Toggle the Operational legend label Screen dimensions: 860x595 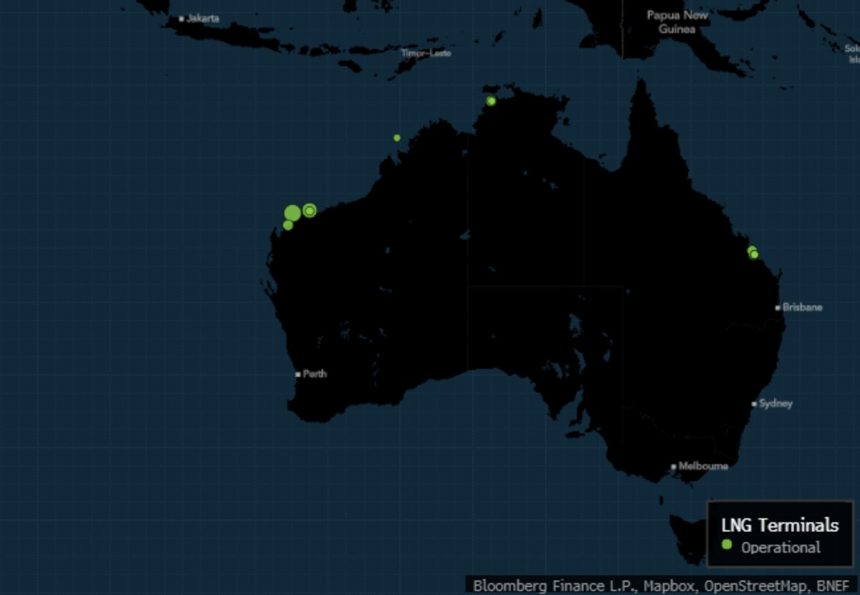pos(780,547)
